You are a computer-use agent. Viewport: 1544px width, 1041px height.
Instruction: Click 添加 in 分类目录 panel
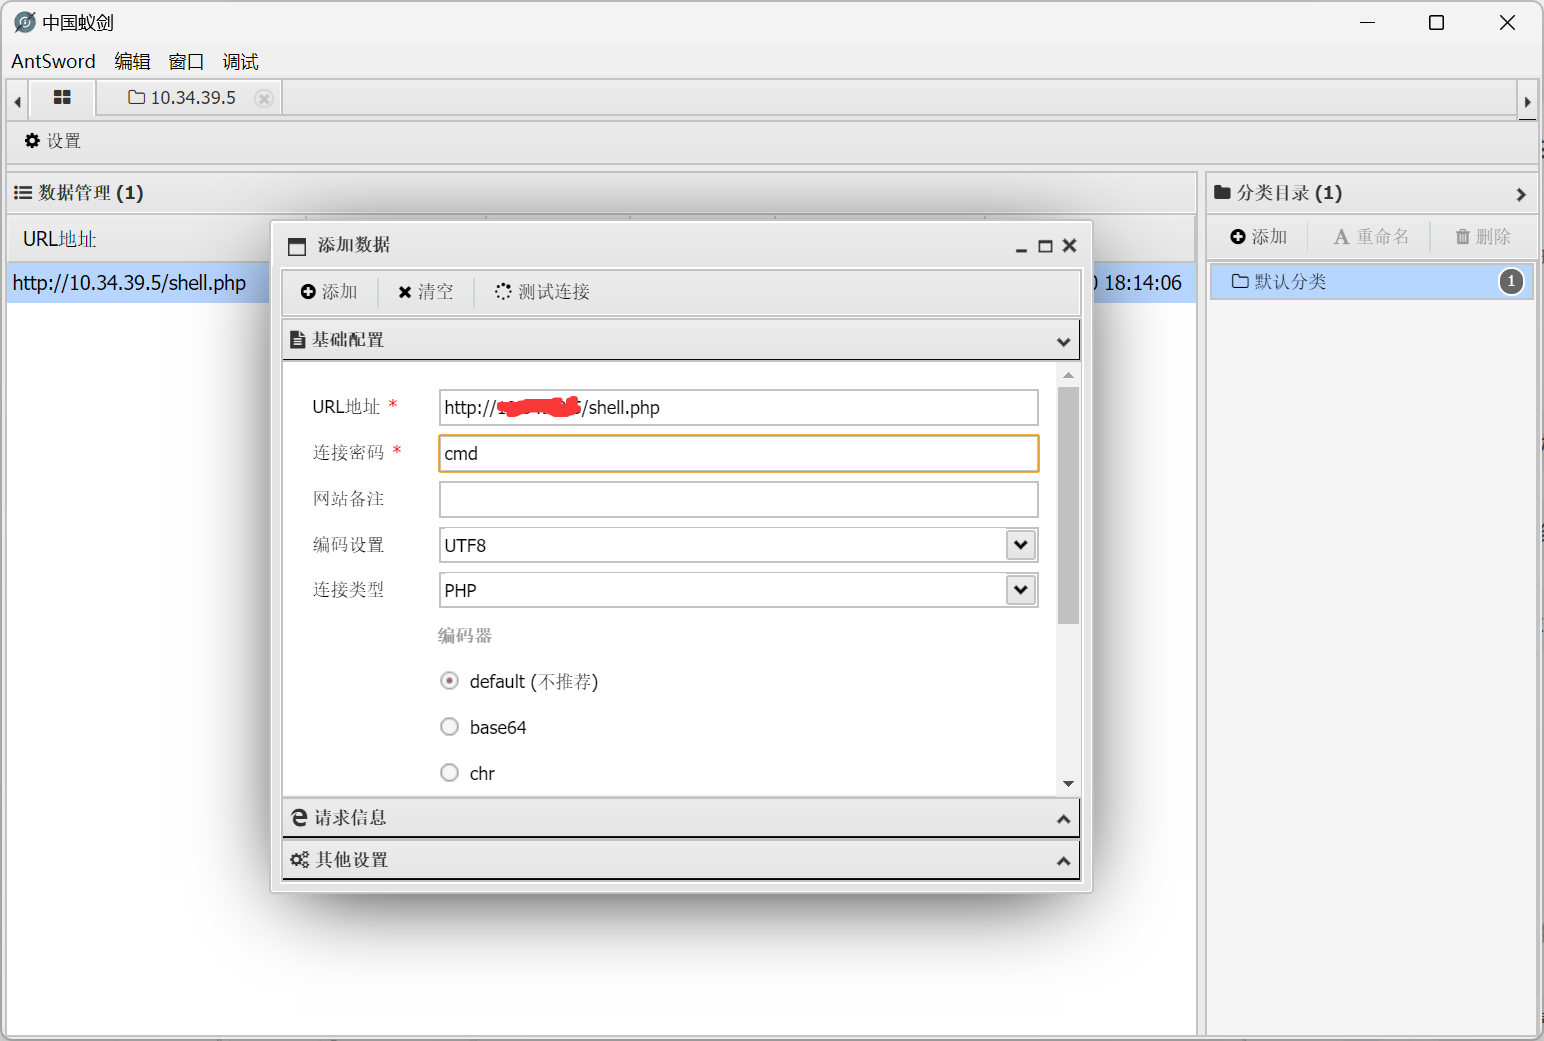pos(1259,237)
